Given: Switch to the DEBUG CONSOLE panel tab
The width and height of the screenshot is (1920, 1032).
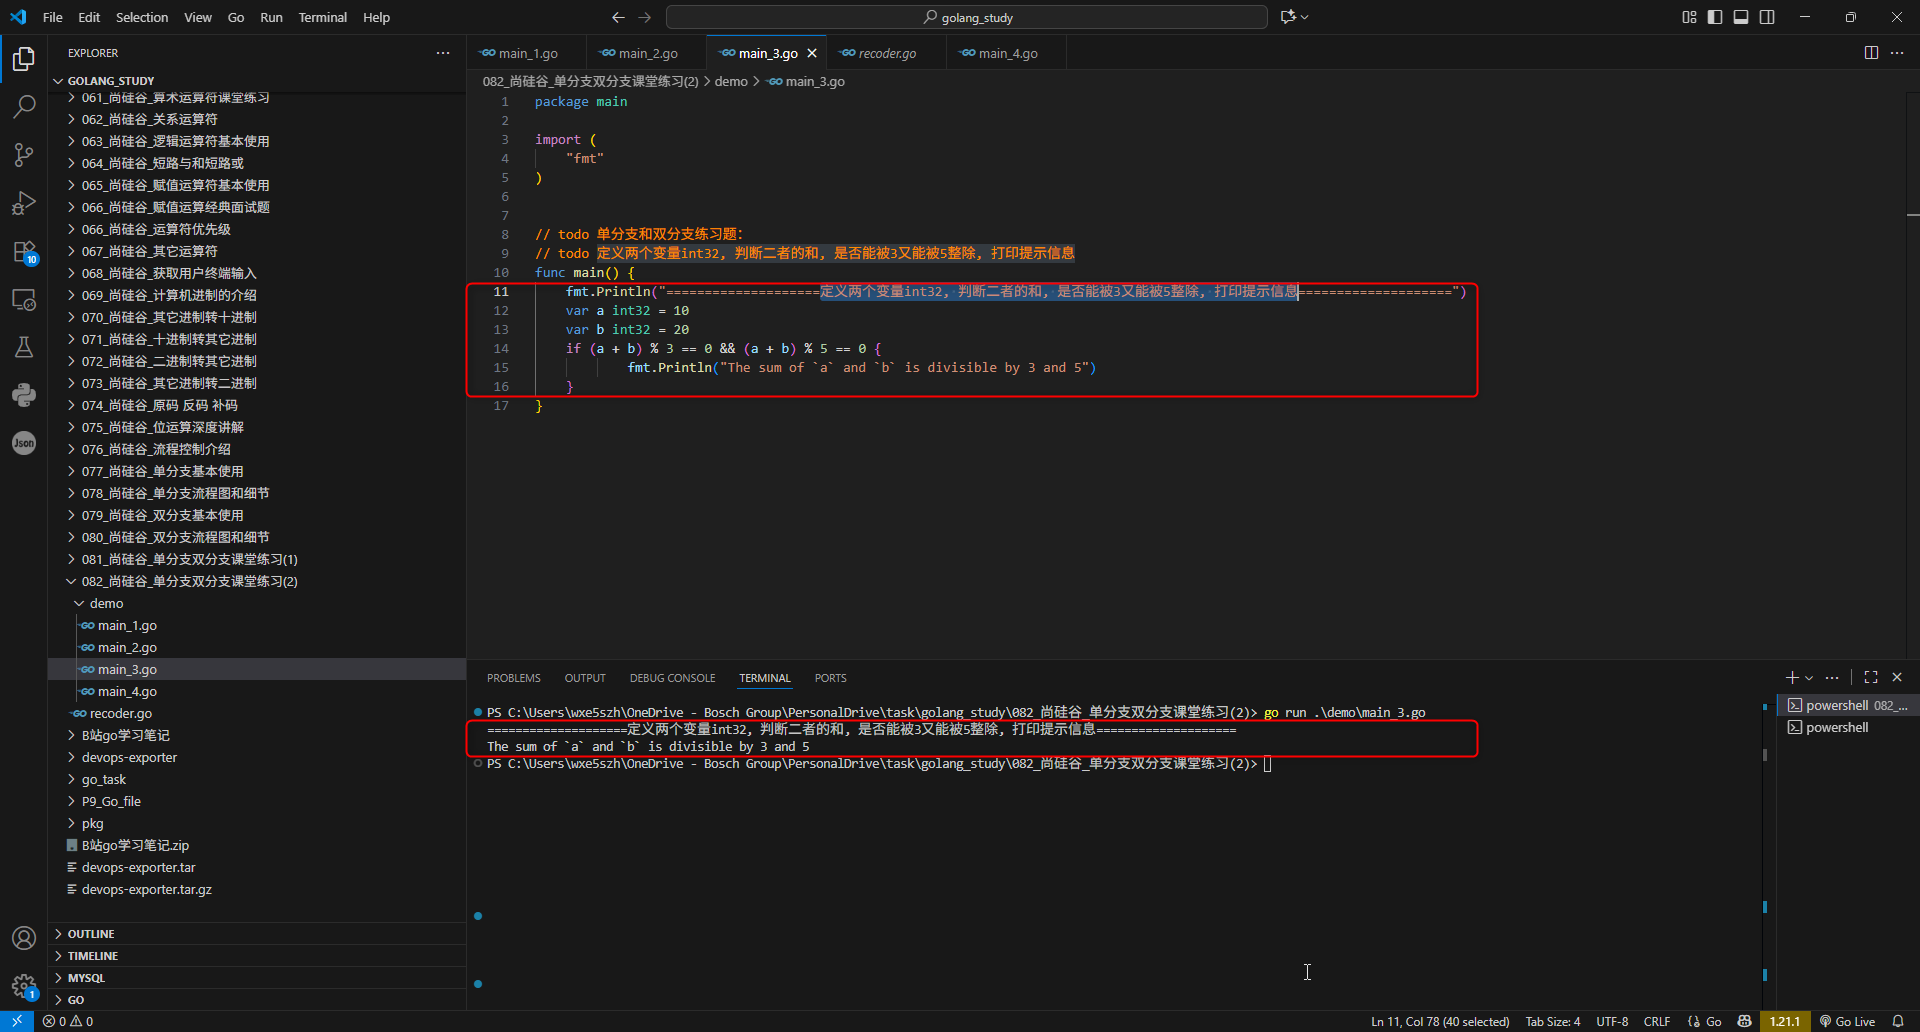Looking at the screenshot, I should tap(672, 678).
